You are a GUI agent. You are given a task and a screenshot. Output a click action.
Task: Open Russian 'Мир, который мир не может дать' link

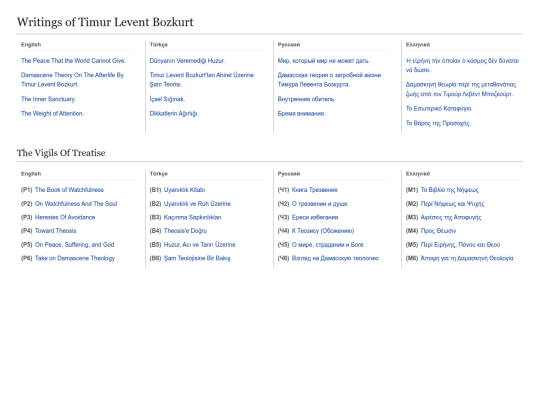coord(324,61)
